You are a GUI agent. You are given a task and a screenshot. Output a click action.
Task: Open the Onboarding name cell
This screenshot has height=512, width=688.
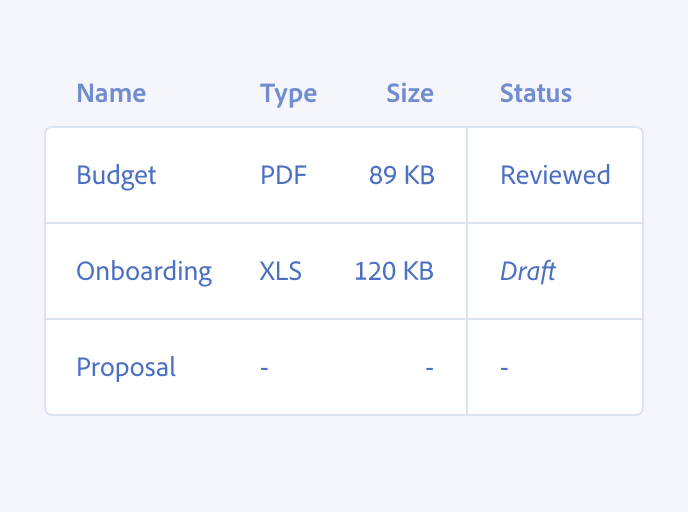(144, 272)
